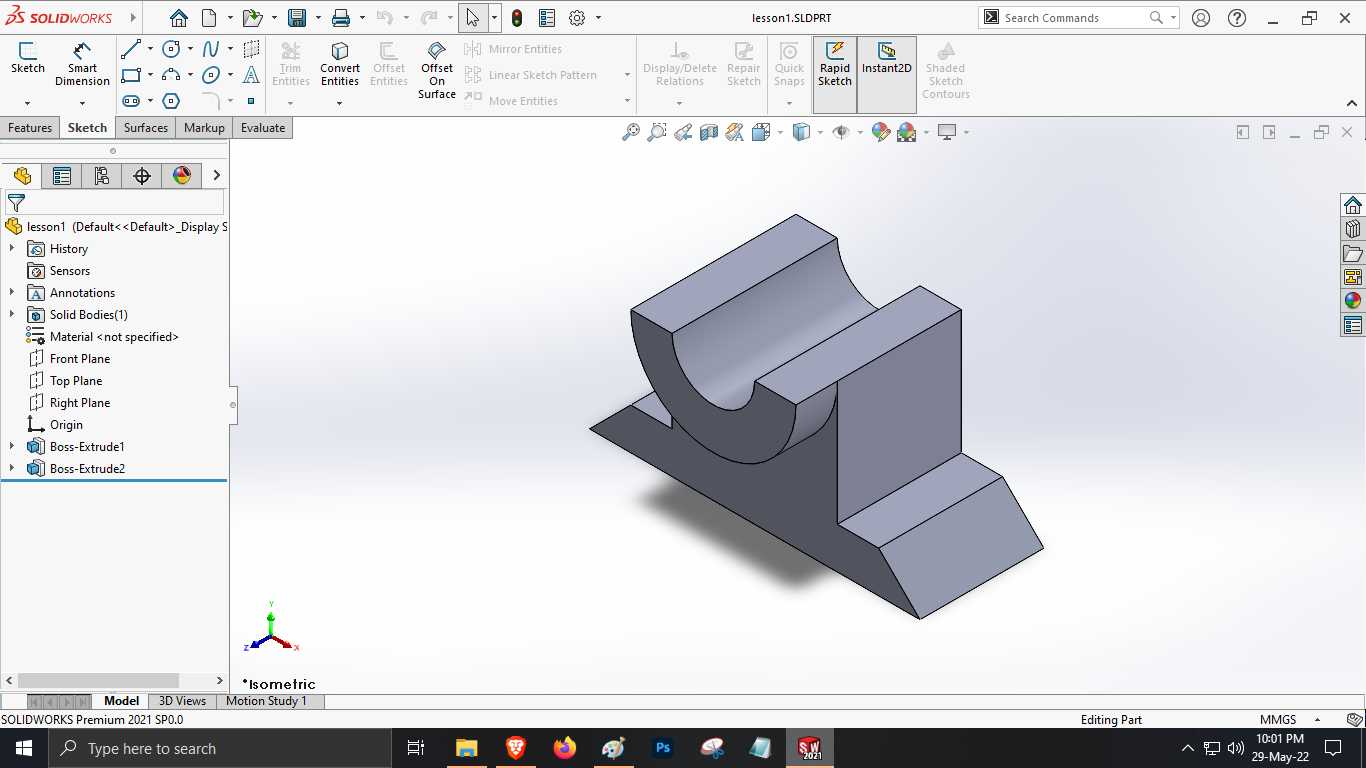
Task: Click the Section View icon
Action: [709, 132]
